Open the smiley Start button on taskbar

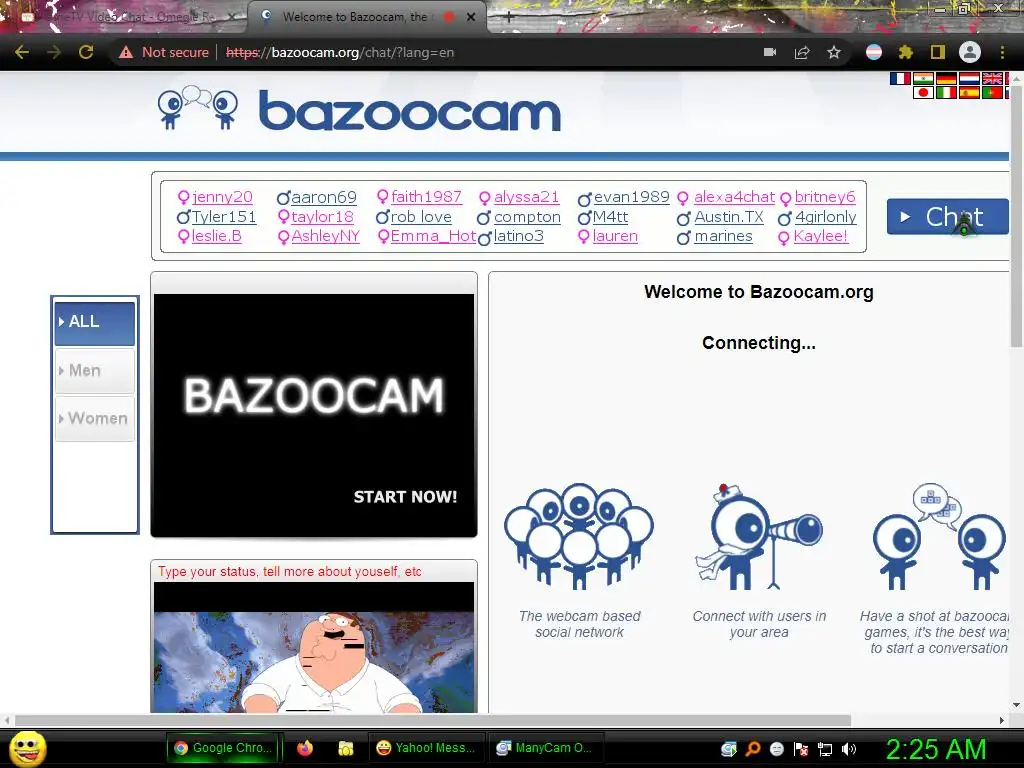pos(28,748)
